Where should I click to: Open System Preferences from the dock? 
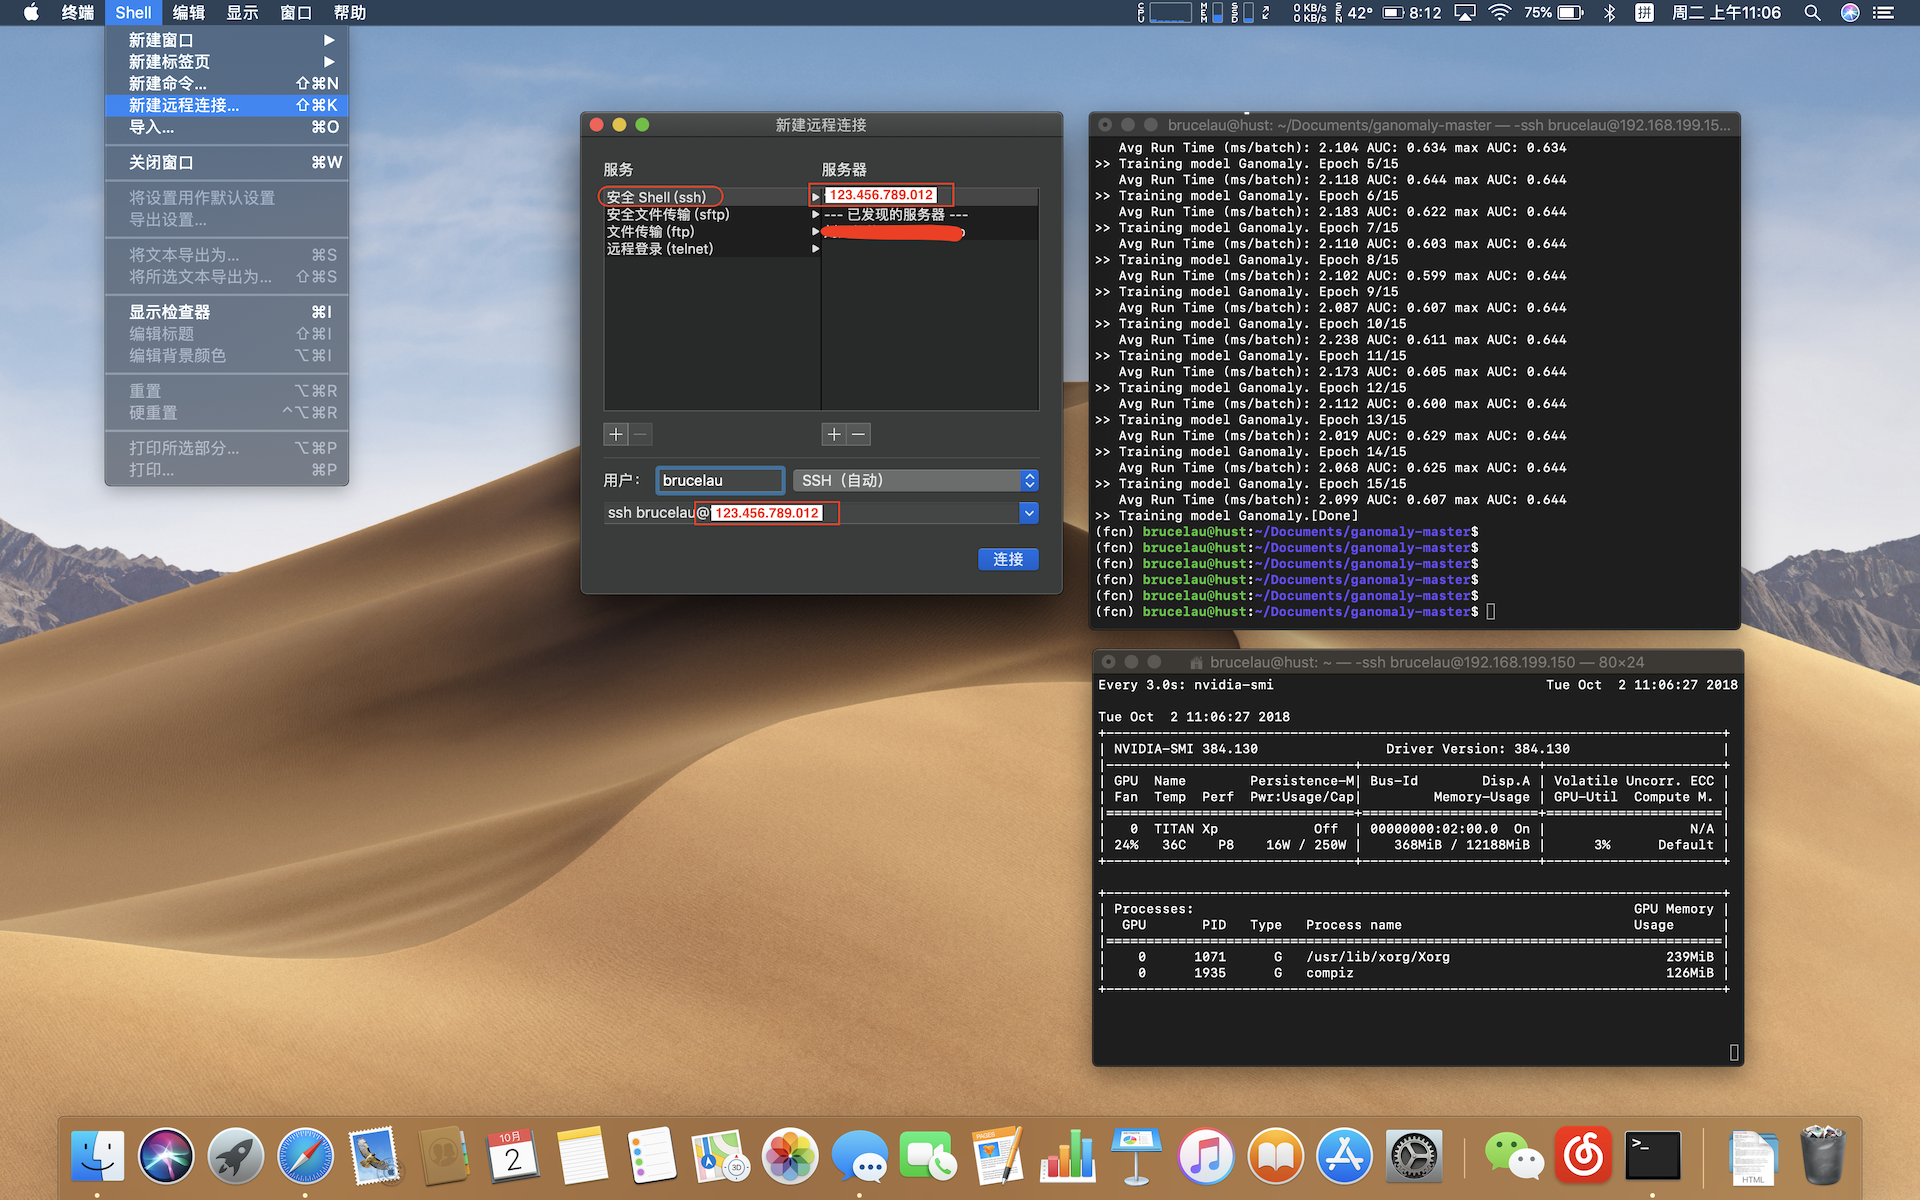coord(1413,1157)
